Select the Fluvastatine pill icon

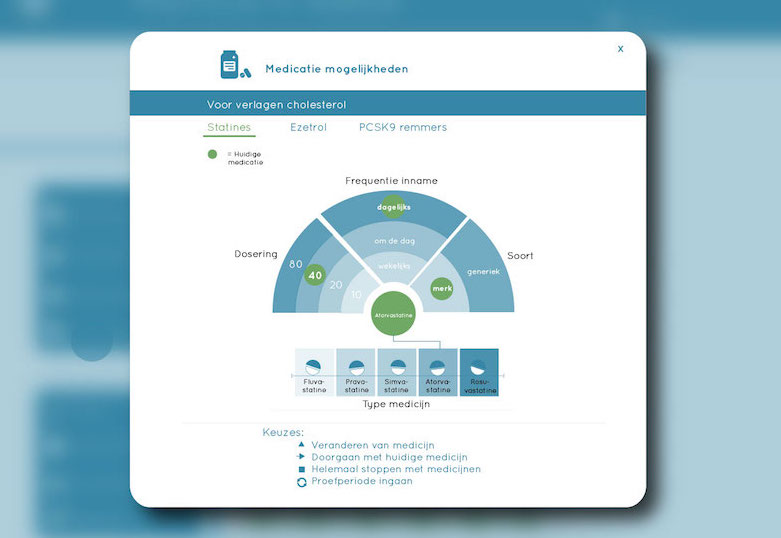pyautogui.click(x=314, y=366)
